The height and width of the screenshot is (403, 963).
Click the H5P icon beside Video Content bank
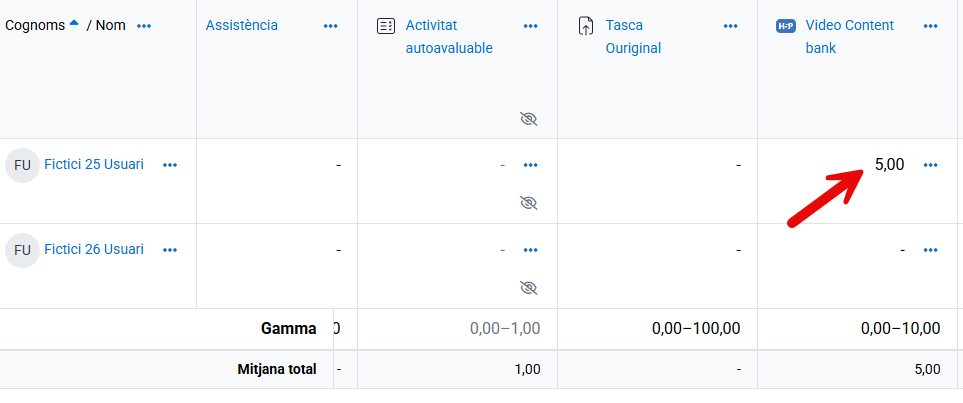click(786, 26)
